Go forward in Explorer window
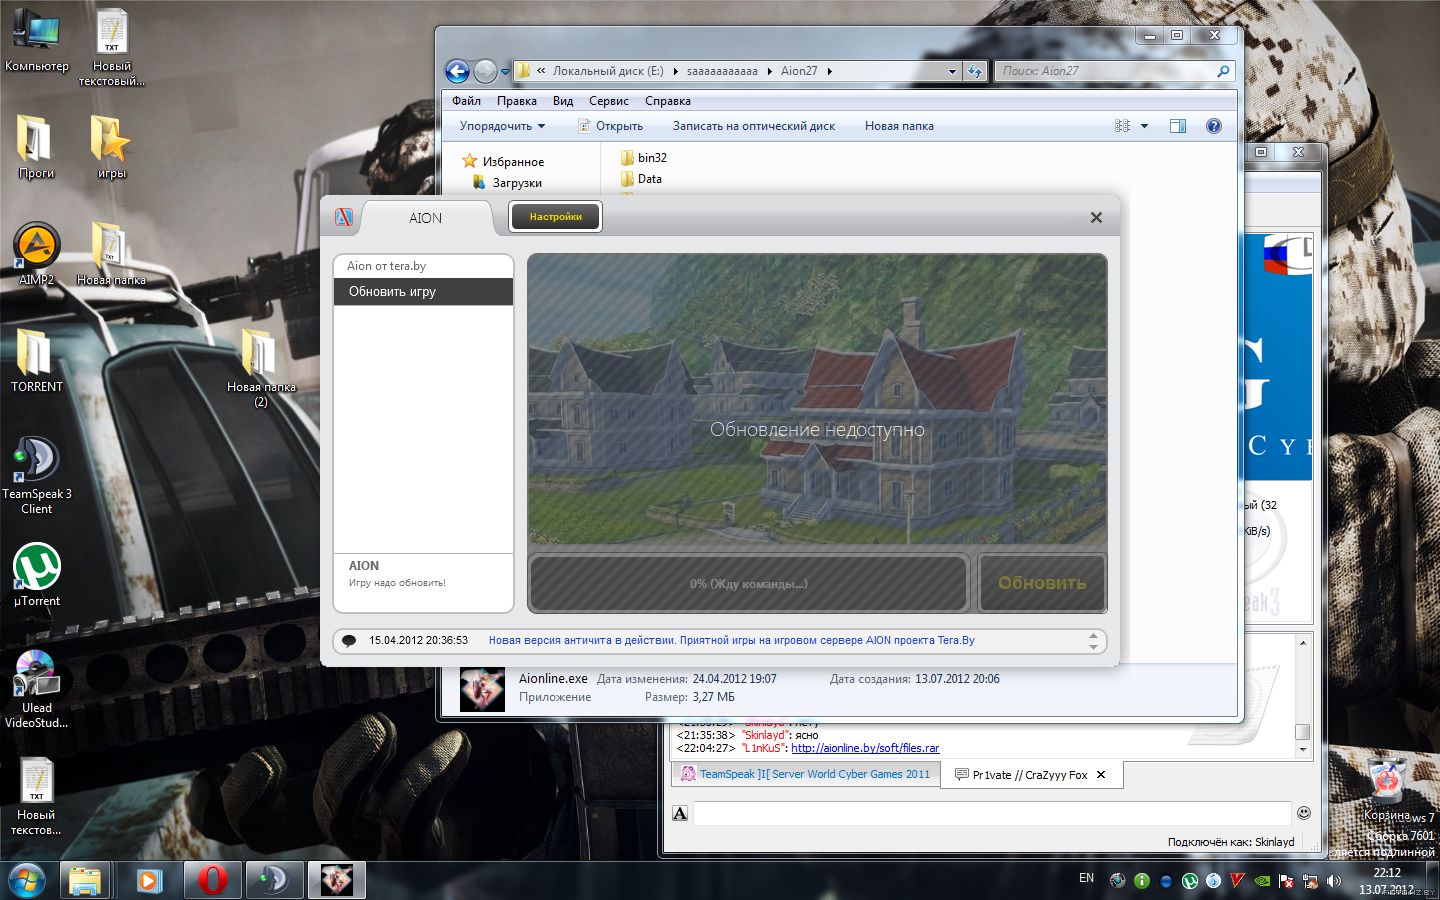Screen dimensions: 1440x900 point(485,71)
